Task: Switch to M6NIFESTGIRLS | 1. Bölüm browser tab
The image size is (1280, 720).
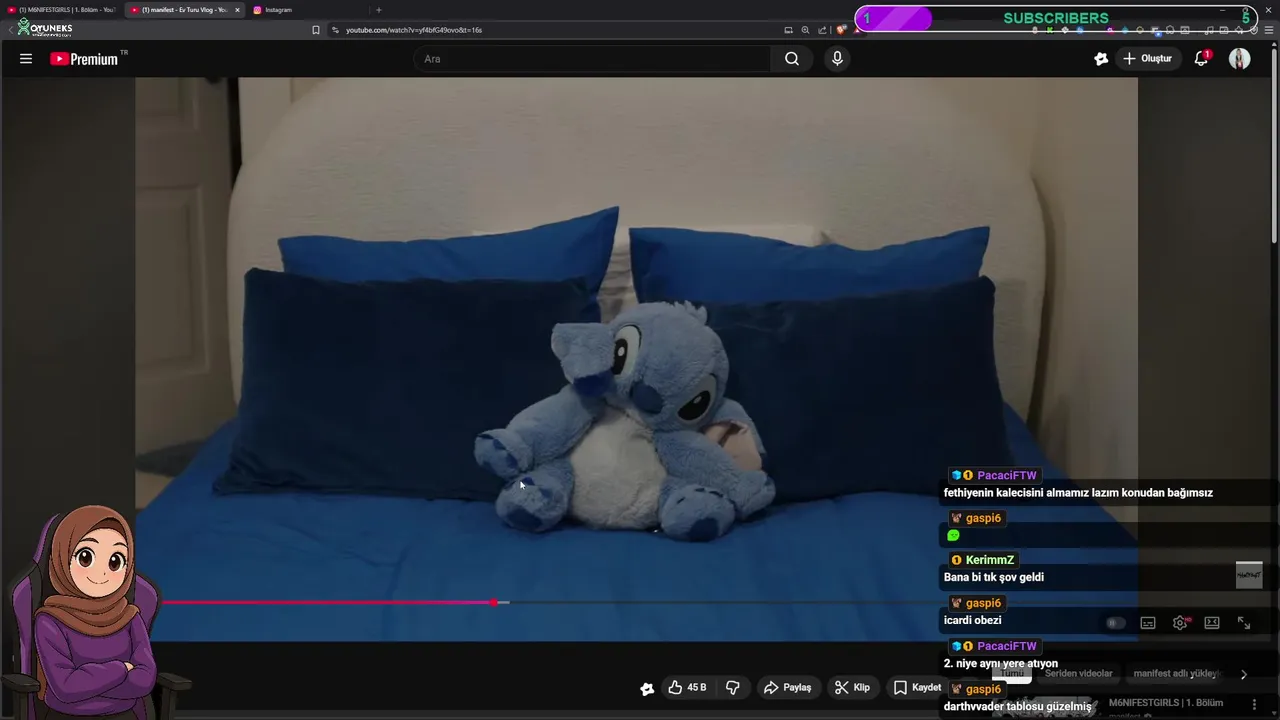Action: click(x=62, y=10)
